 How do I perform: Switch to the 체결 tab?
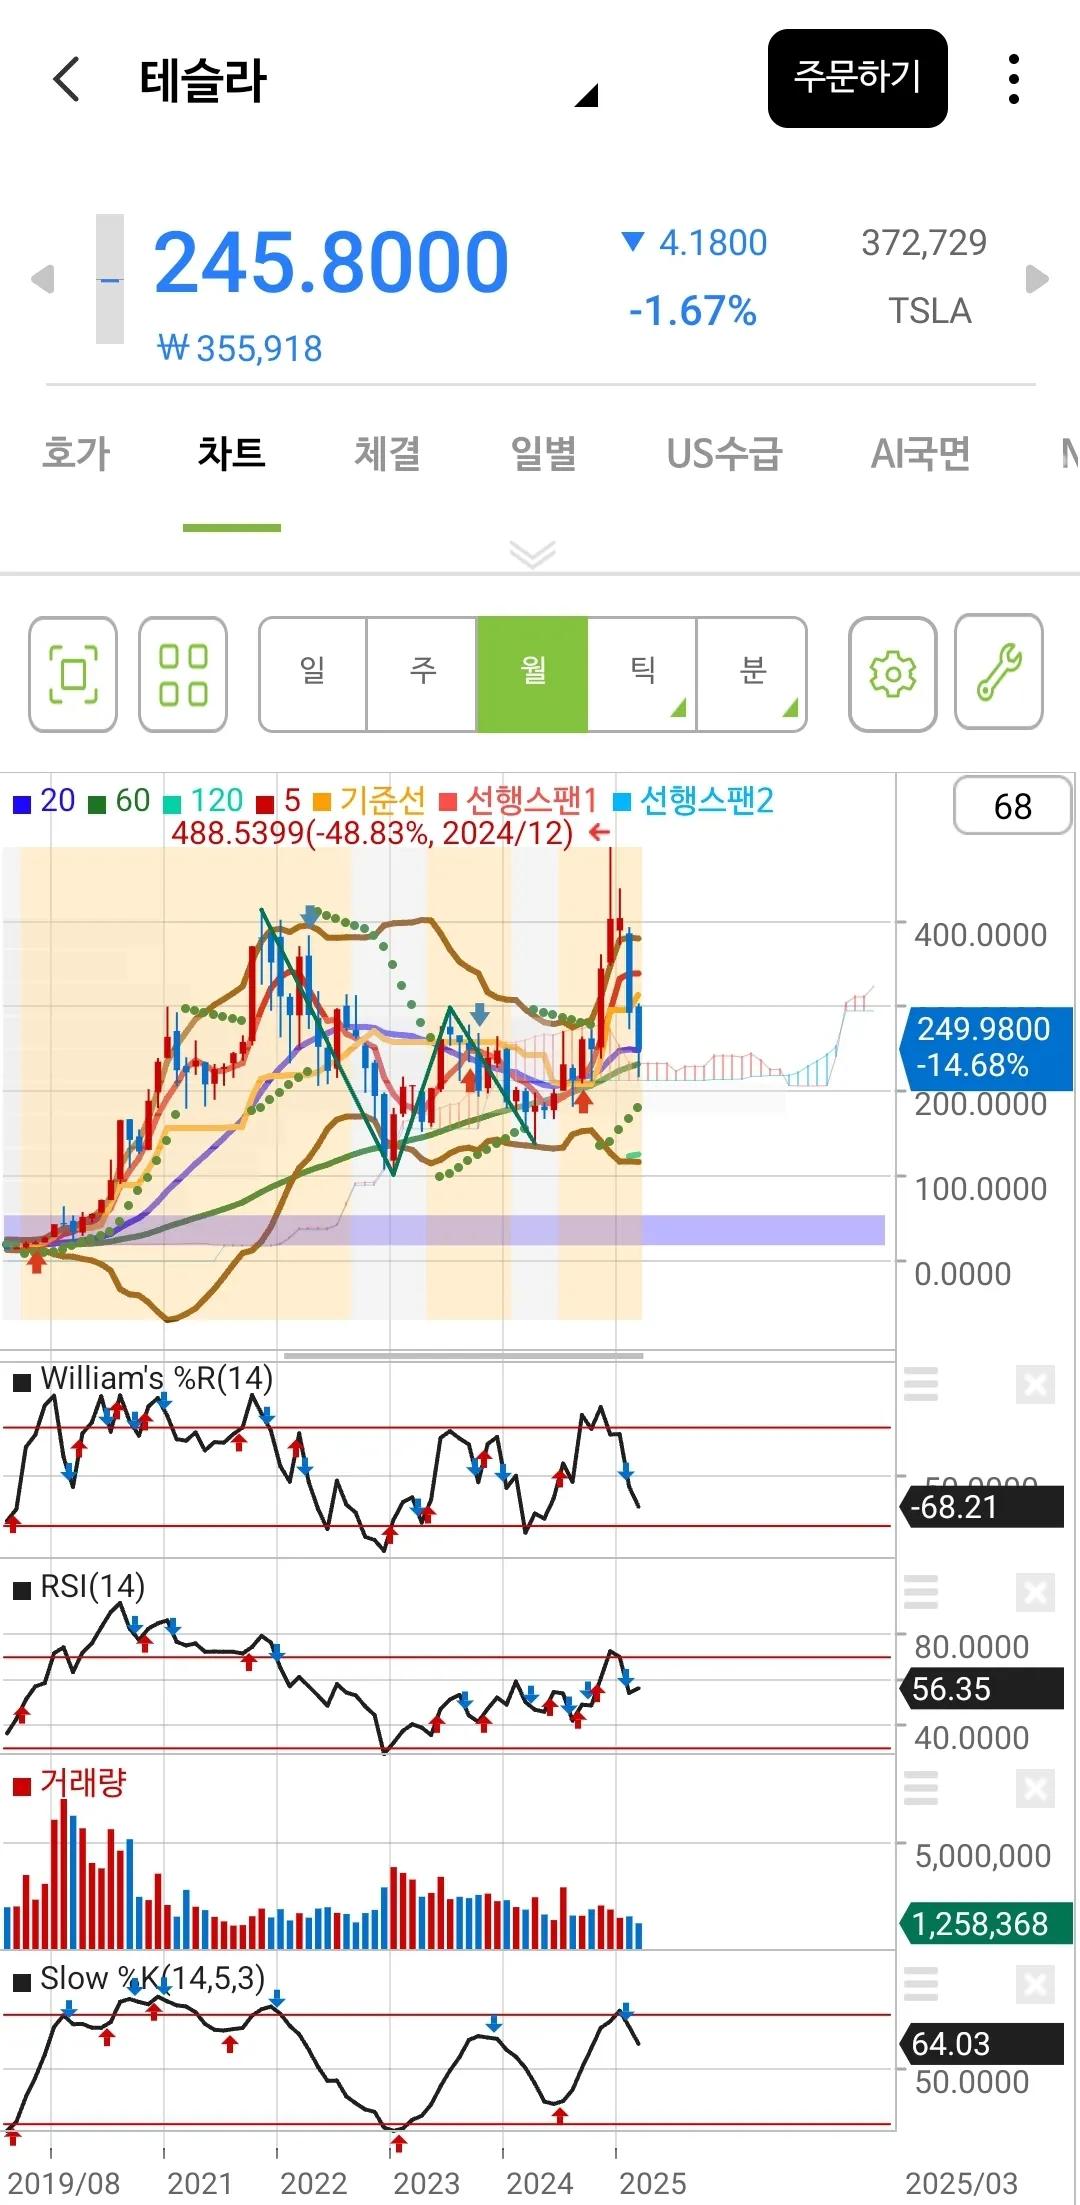pyautogui.click(x=388, y=453)
